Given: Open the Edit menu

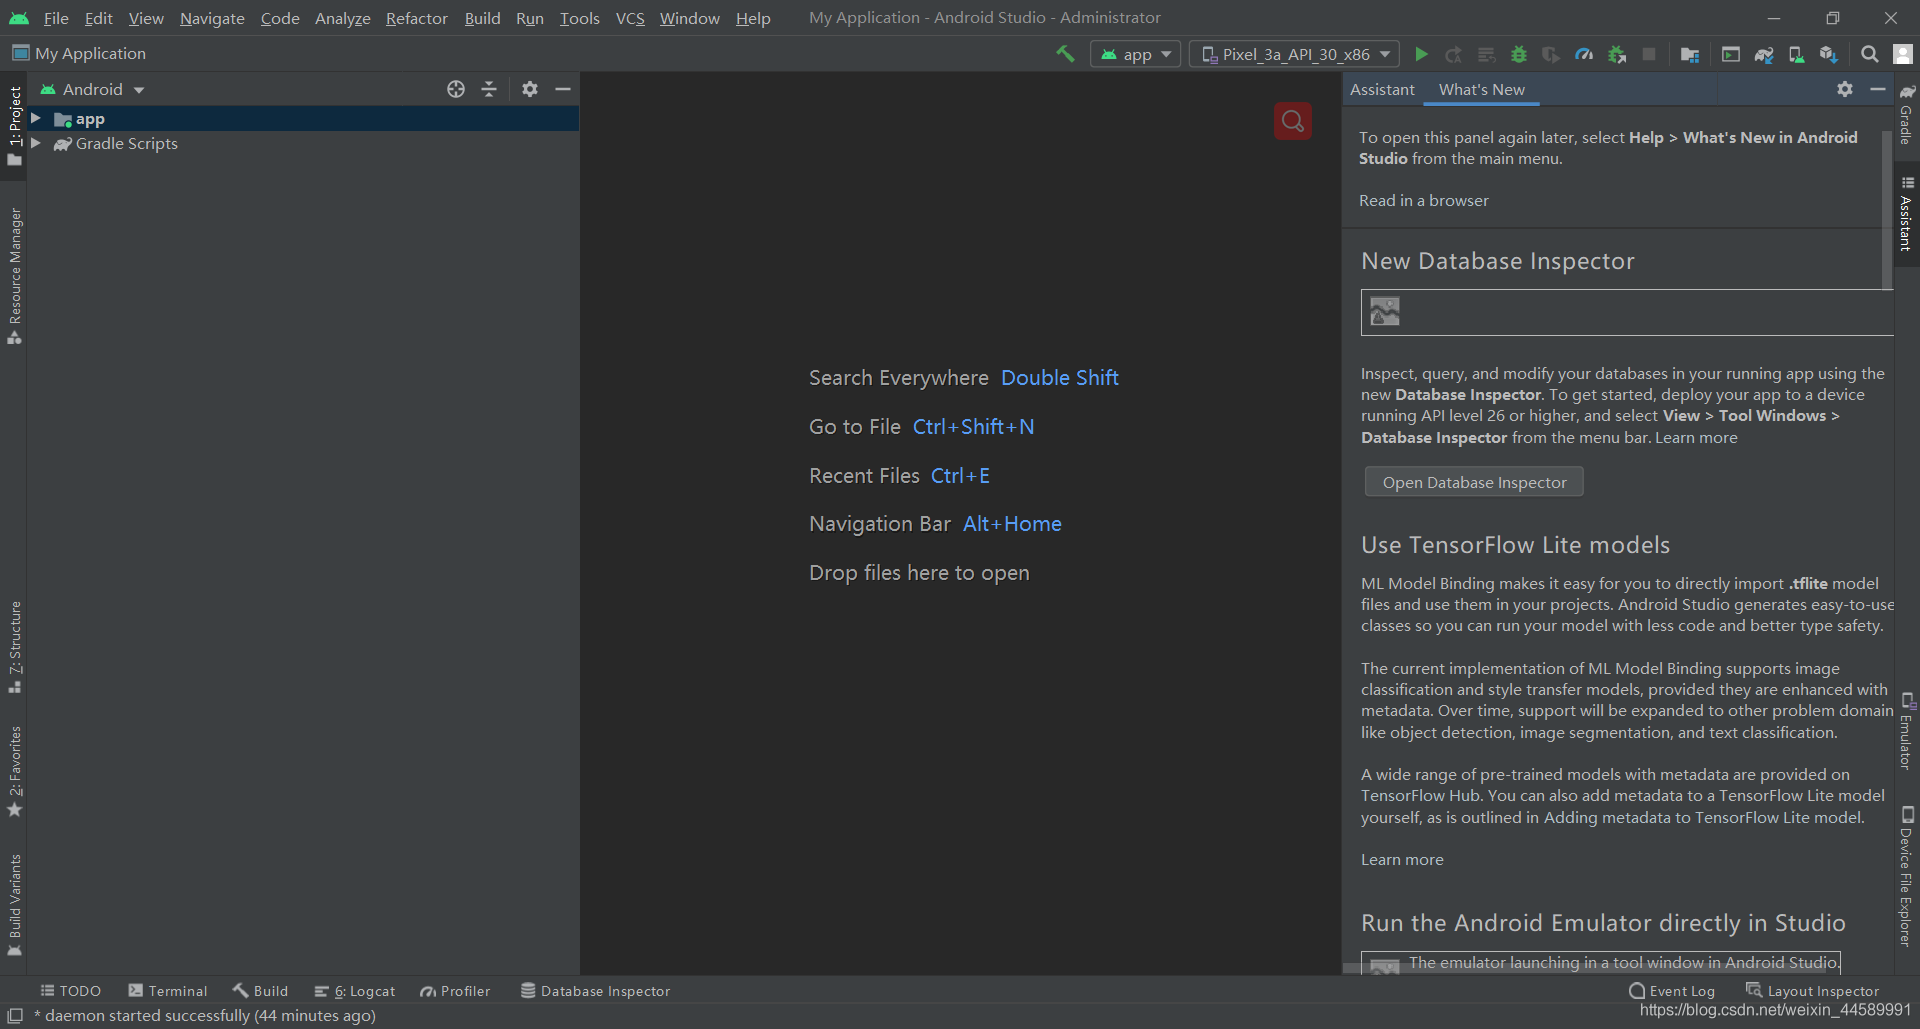Looking at the screenshot, I should 99,18.
